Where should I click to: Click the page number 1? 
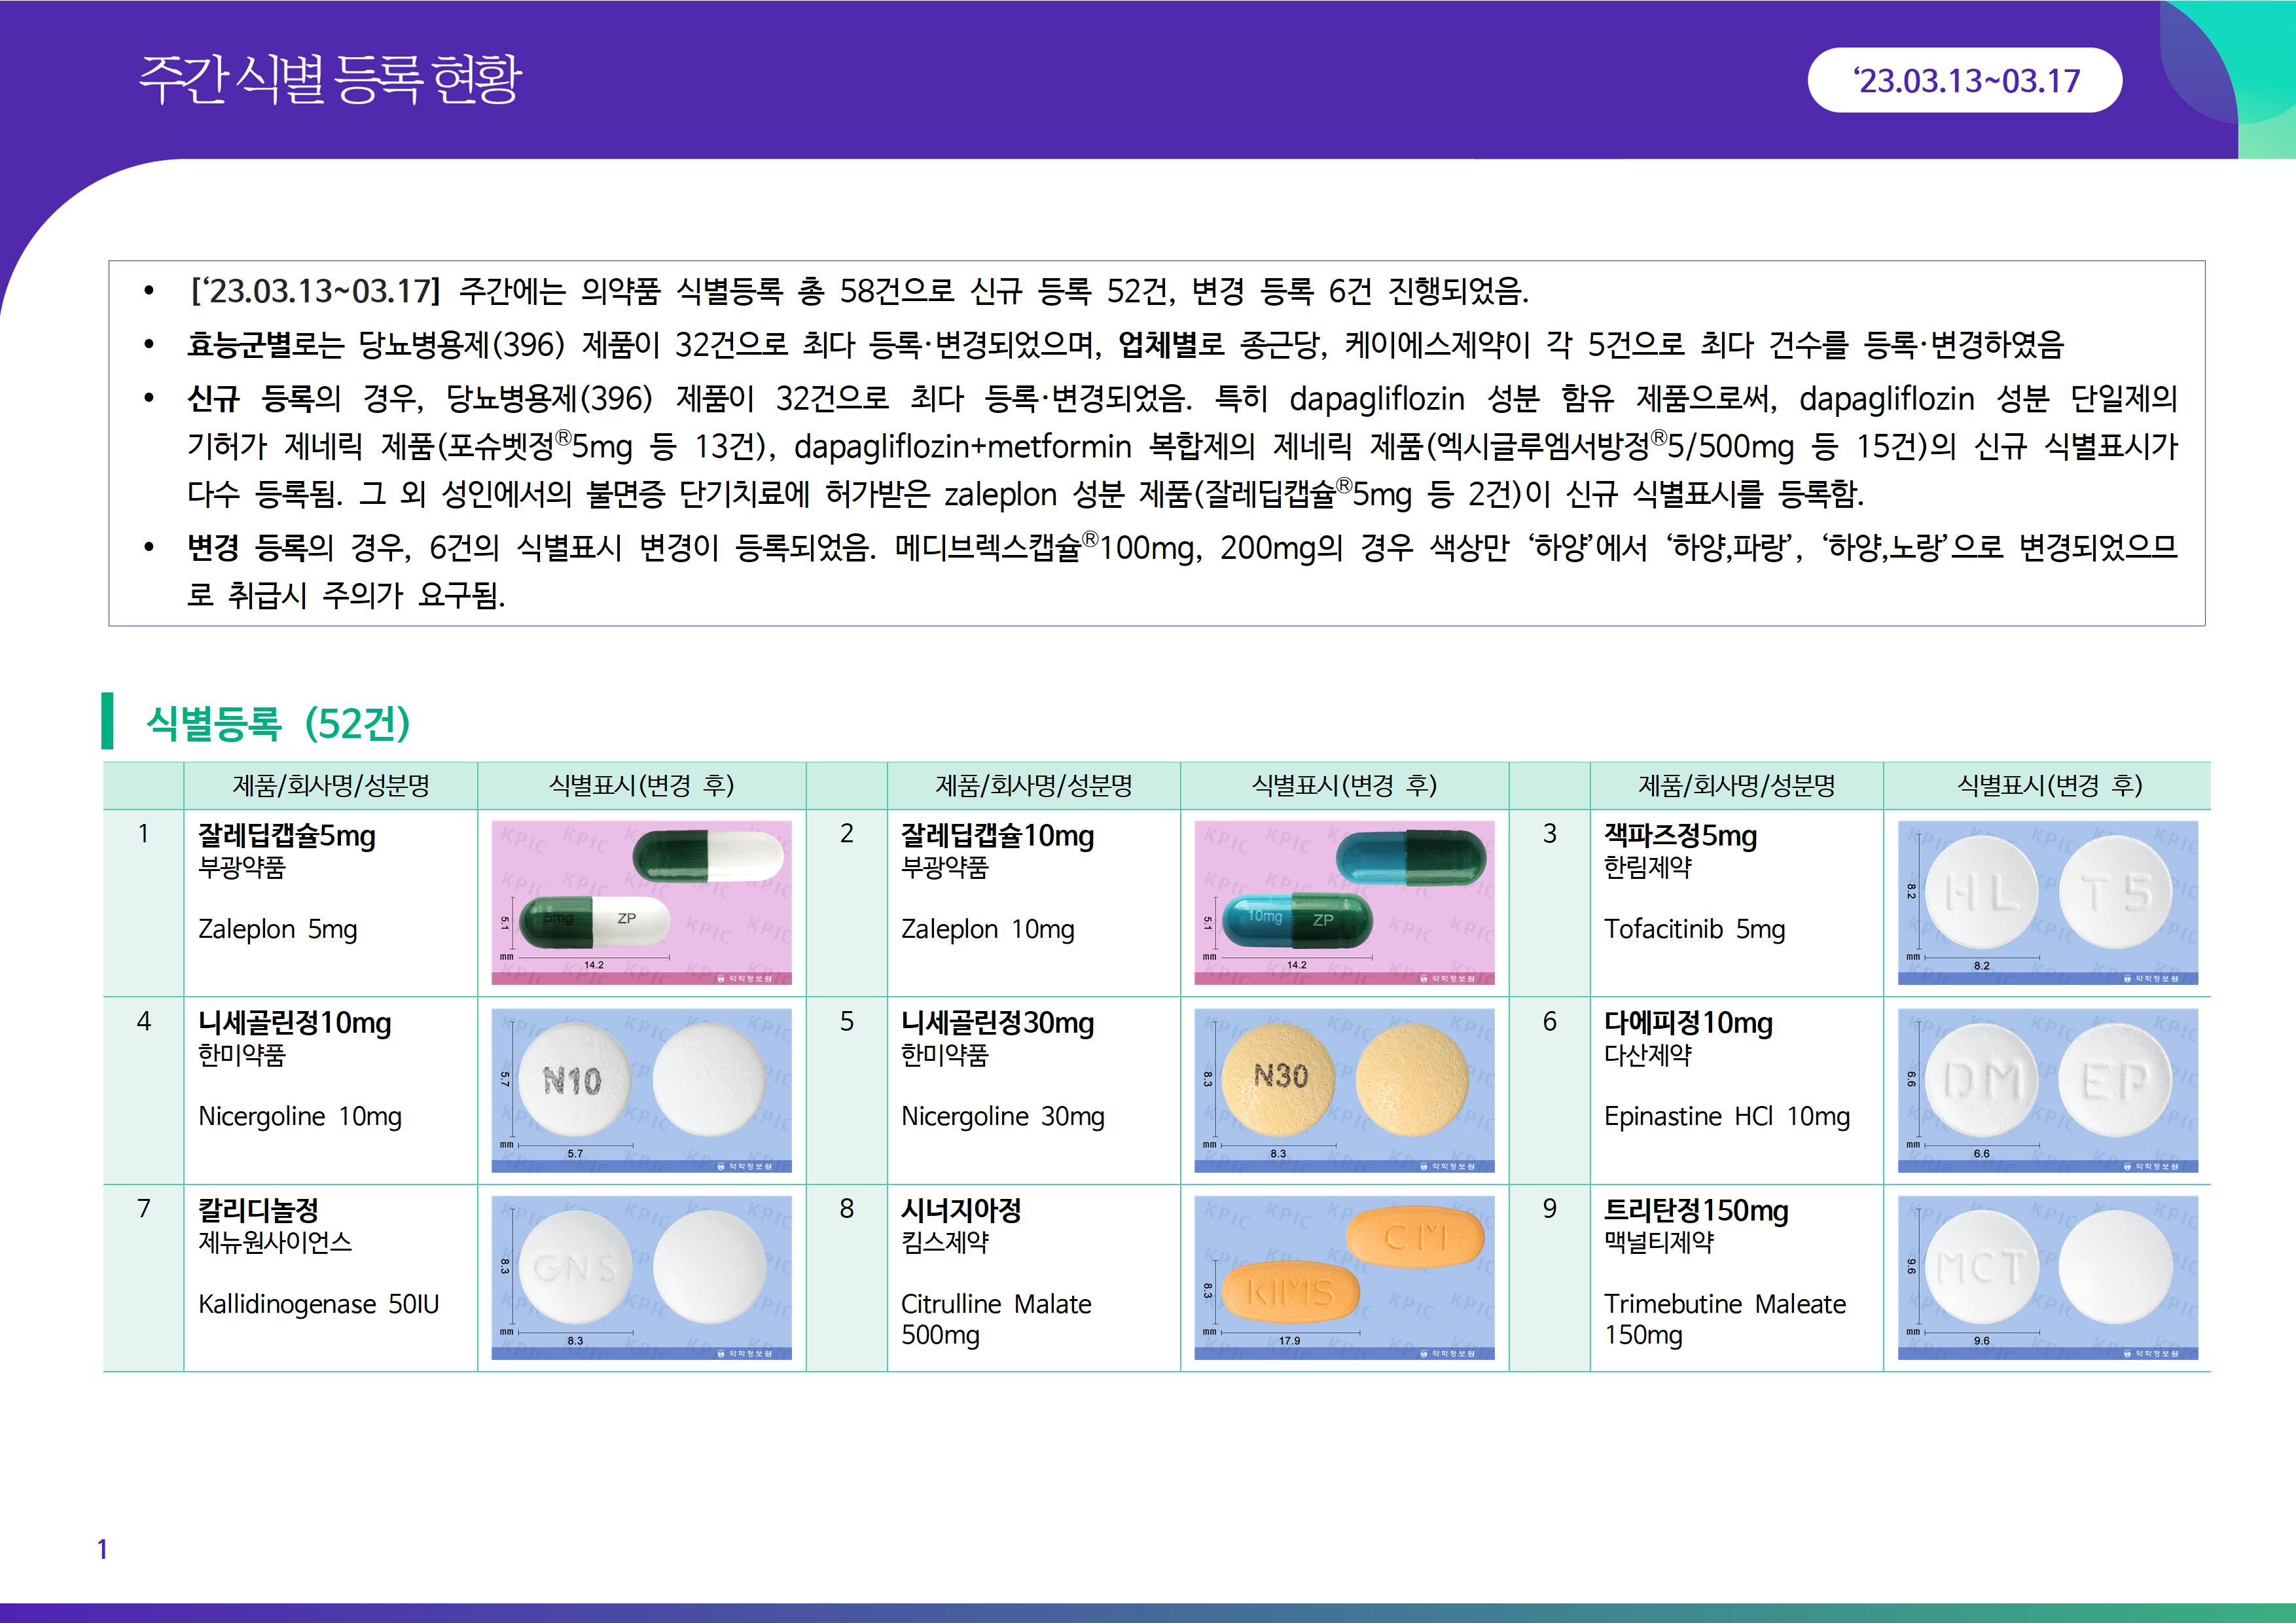(x=102, y=1549)
